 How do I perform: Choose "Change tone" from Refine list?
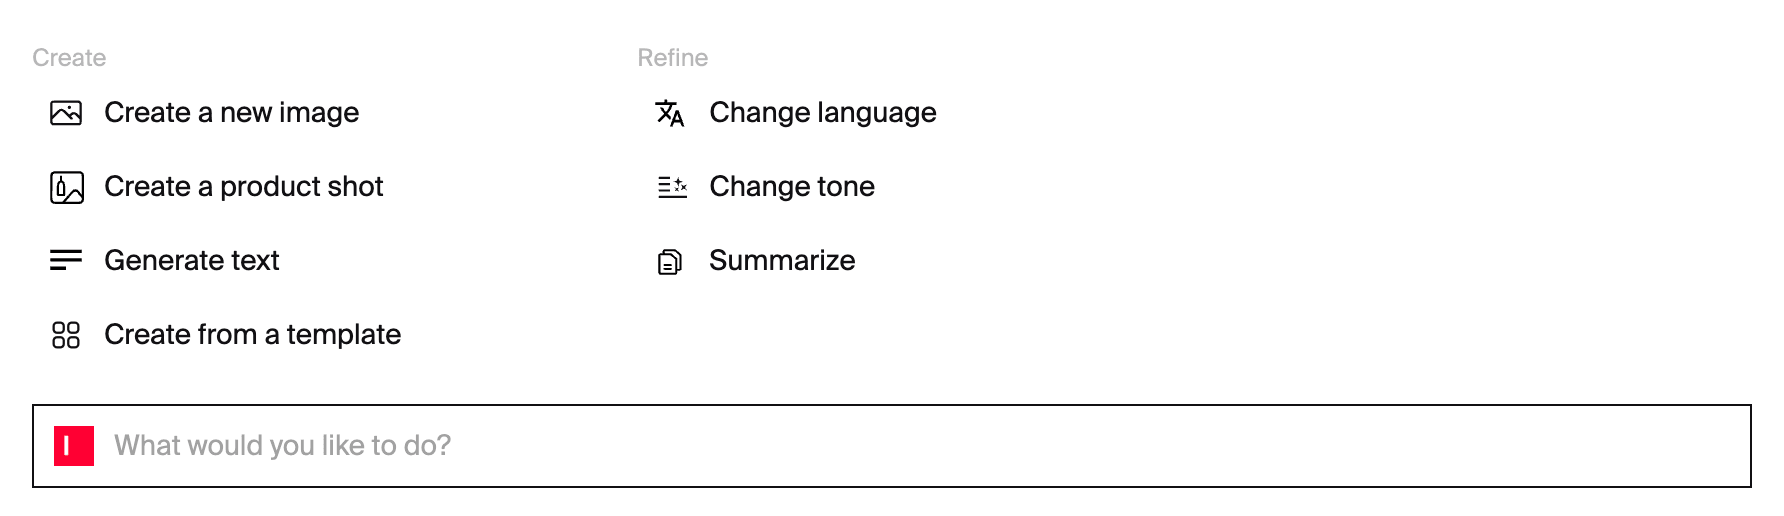791,187
